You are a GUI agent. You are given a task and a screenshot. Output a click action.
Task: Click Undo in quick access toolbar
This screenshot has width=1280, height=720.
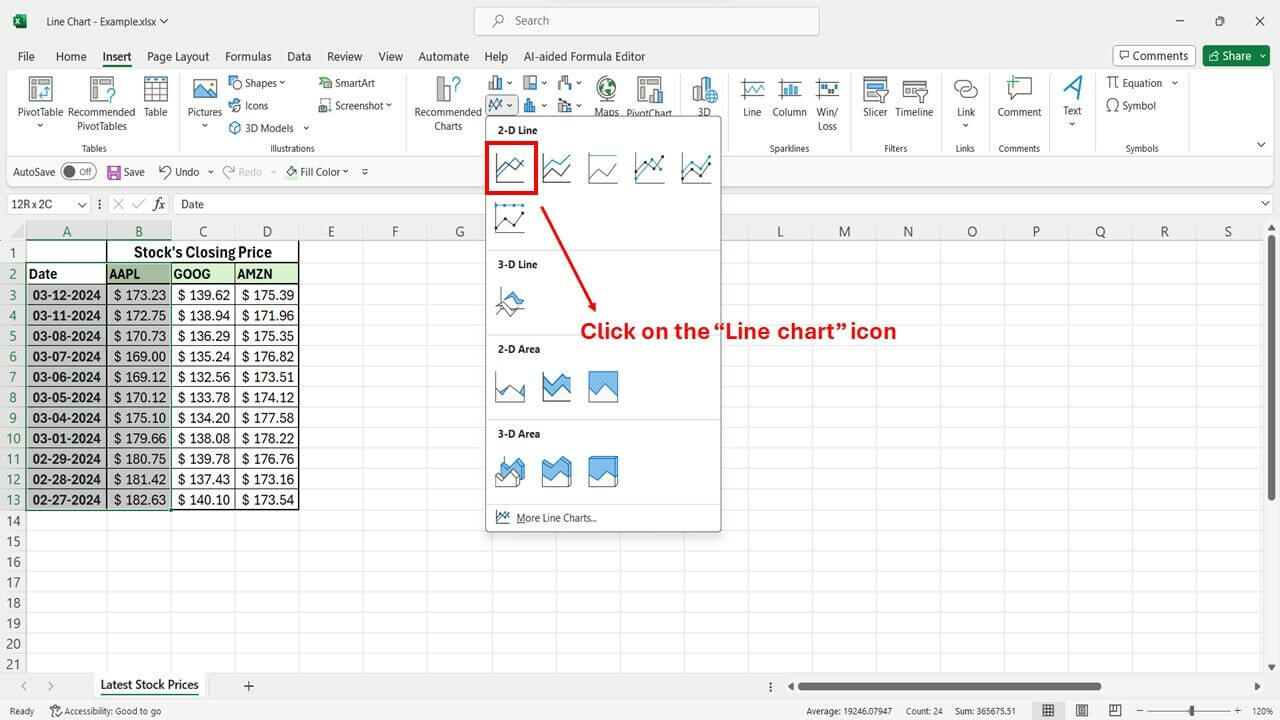pos(179,172)
